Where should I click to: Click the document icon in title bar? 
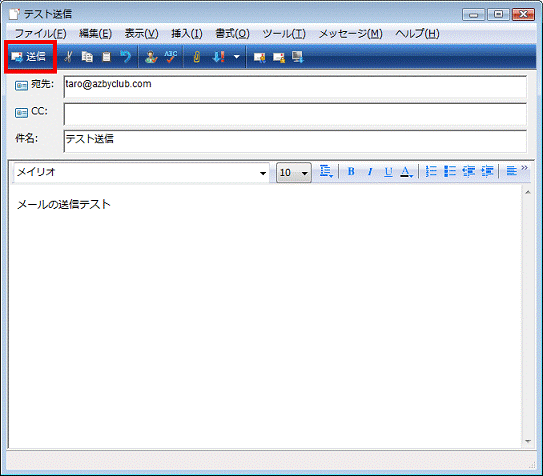tap(15, 14)
